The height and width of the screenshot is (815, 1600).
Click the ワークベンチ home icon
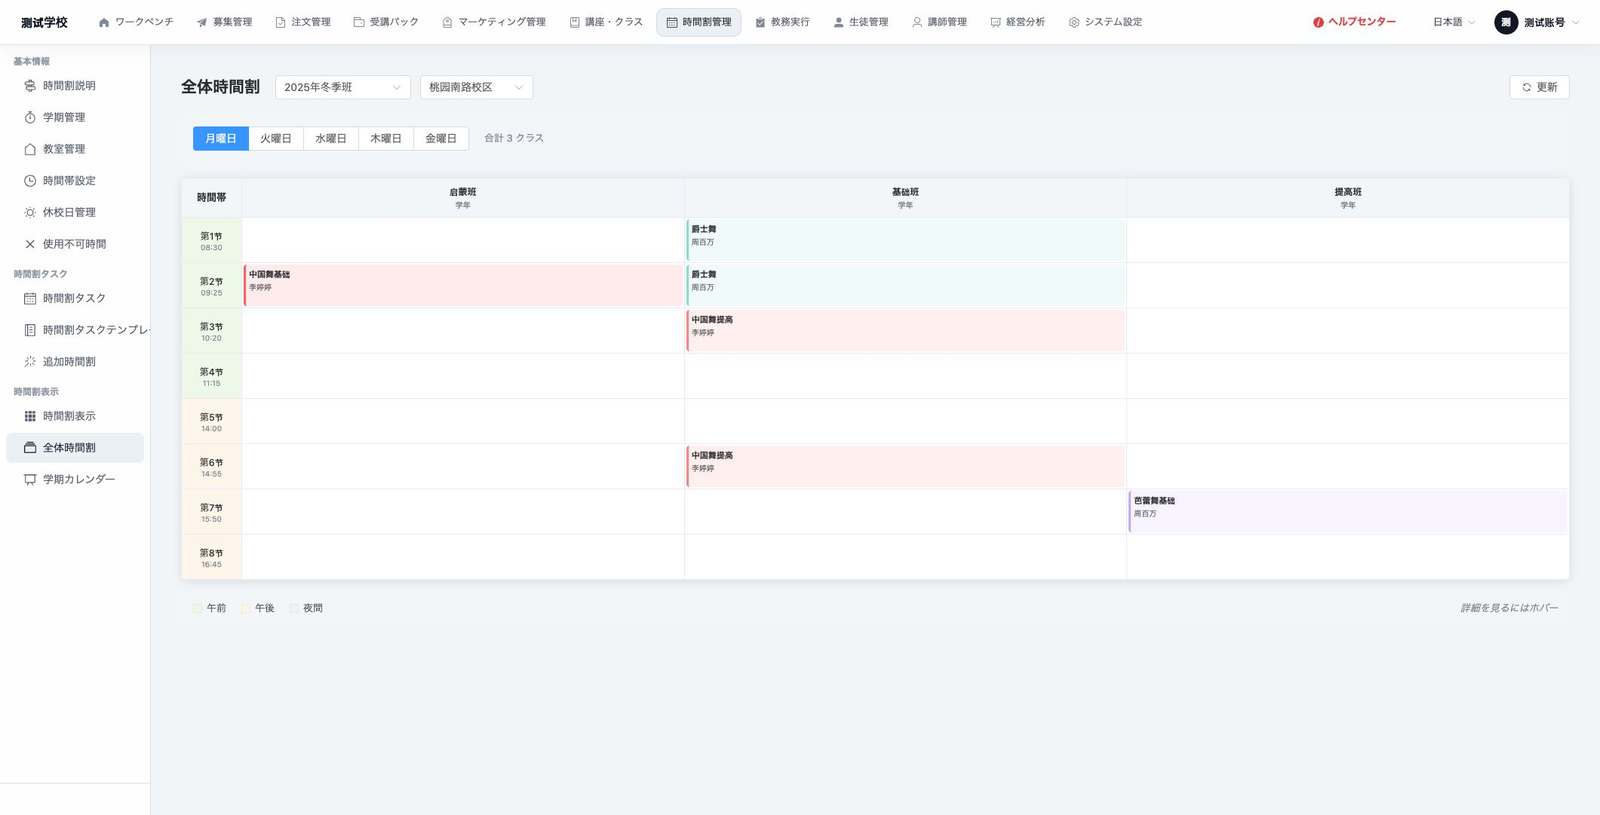coord(104,22)
